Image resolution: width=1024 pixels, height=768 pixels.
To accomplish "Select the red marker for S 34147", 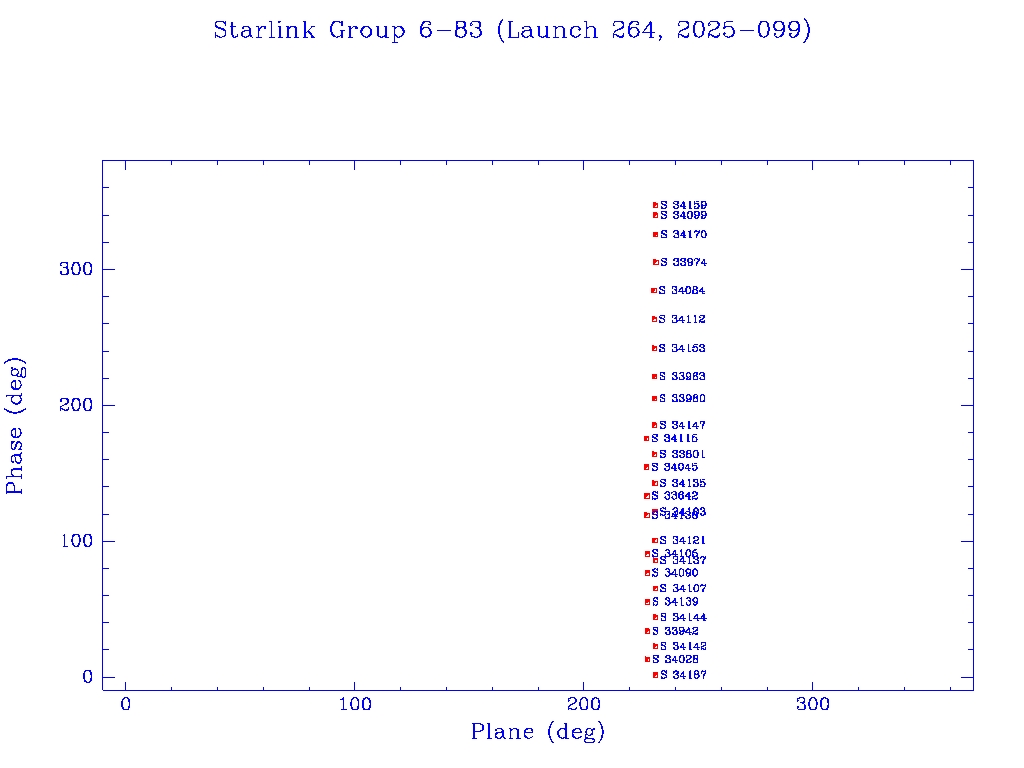I will tap(654, 426).
